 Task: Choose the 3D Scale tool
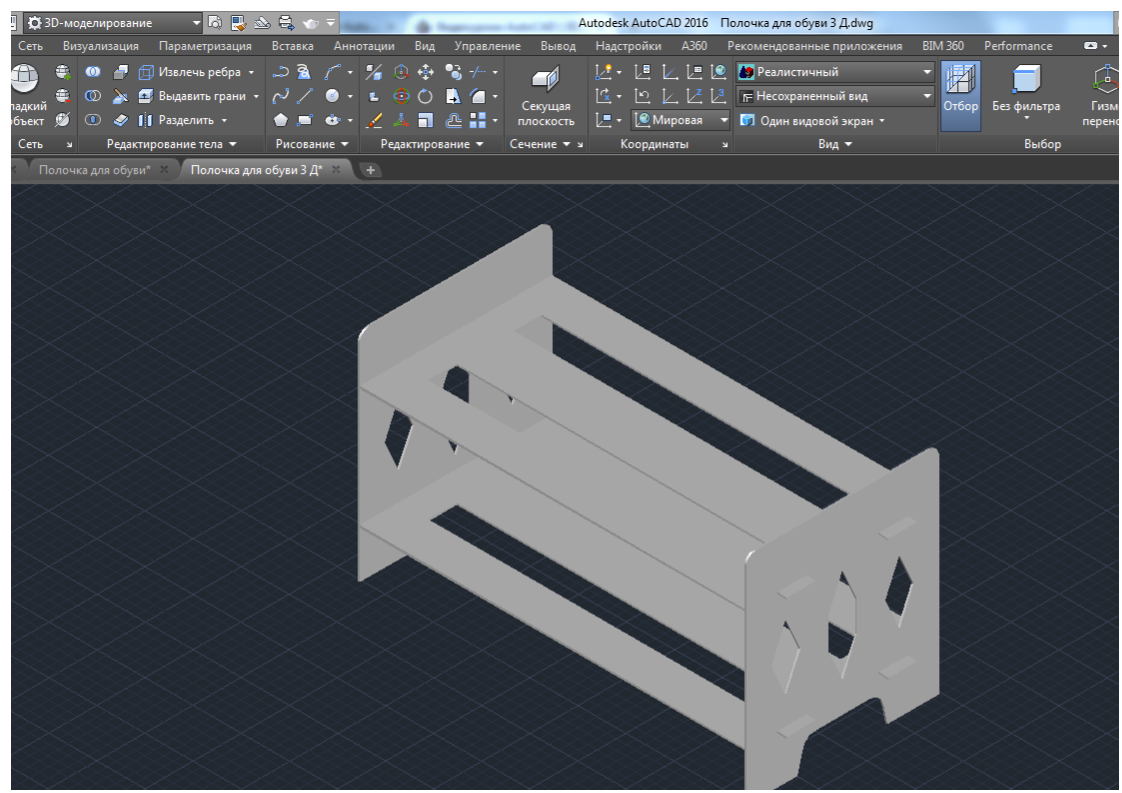[x=401, y=120]
